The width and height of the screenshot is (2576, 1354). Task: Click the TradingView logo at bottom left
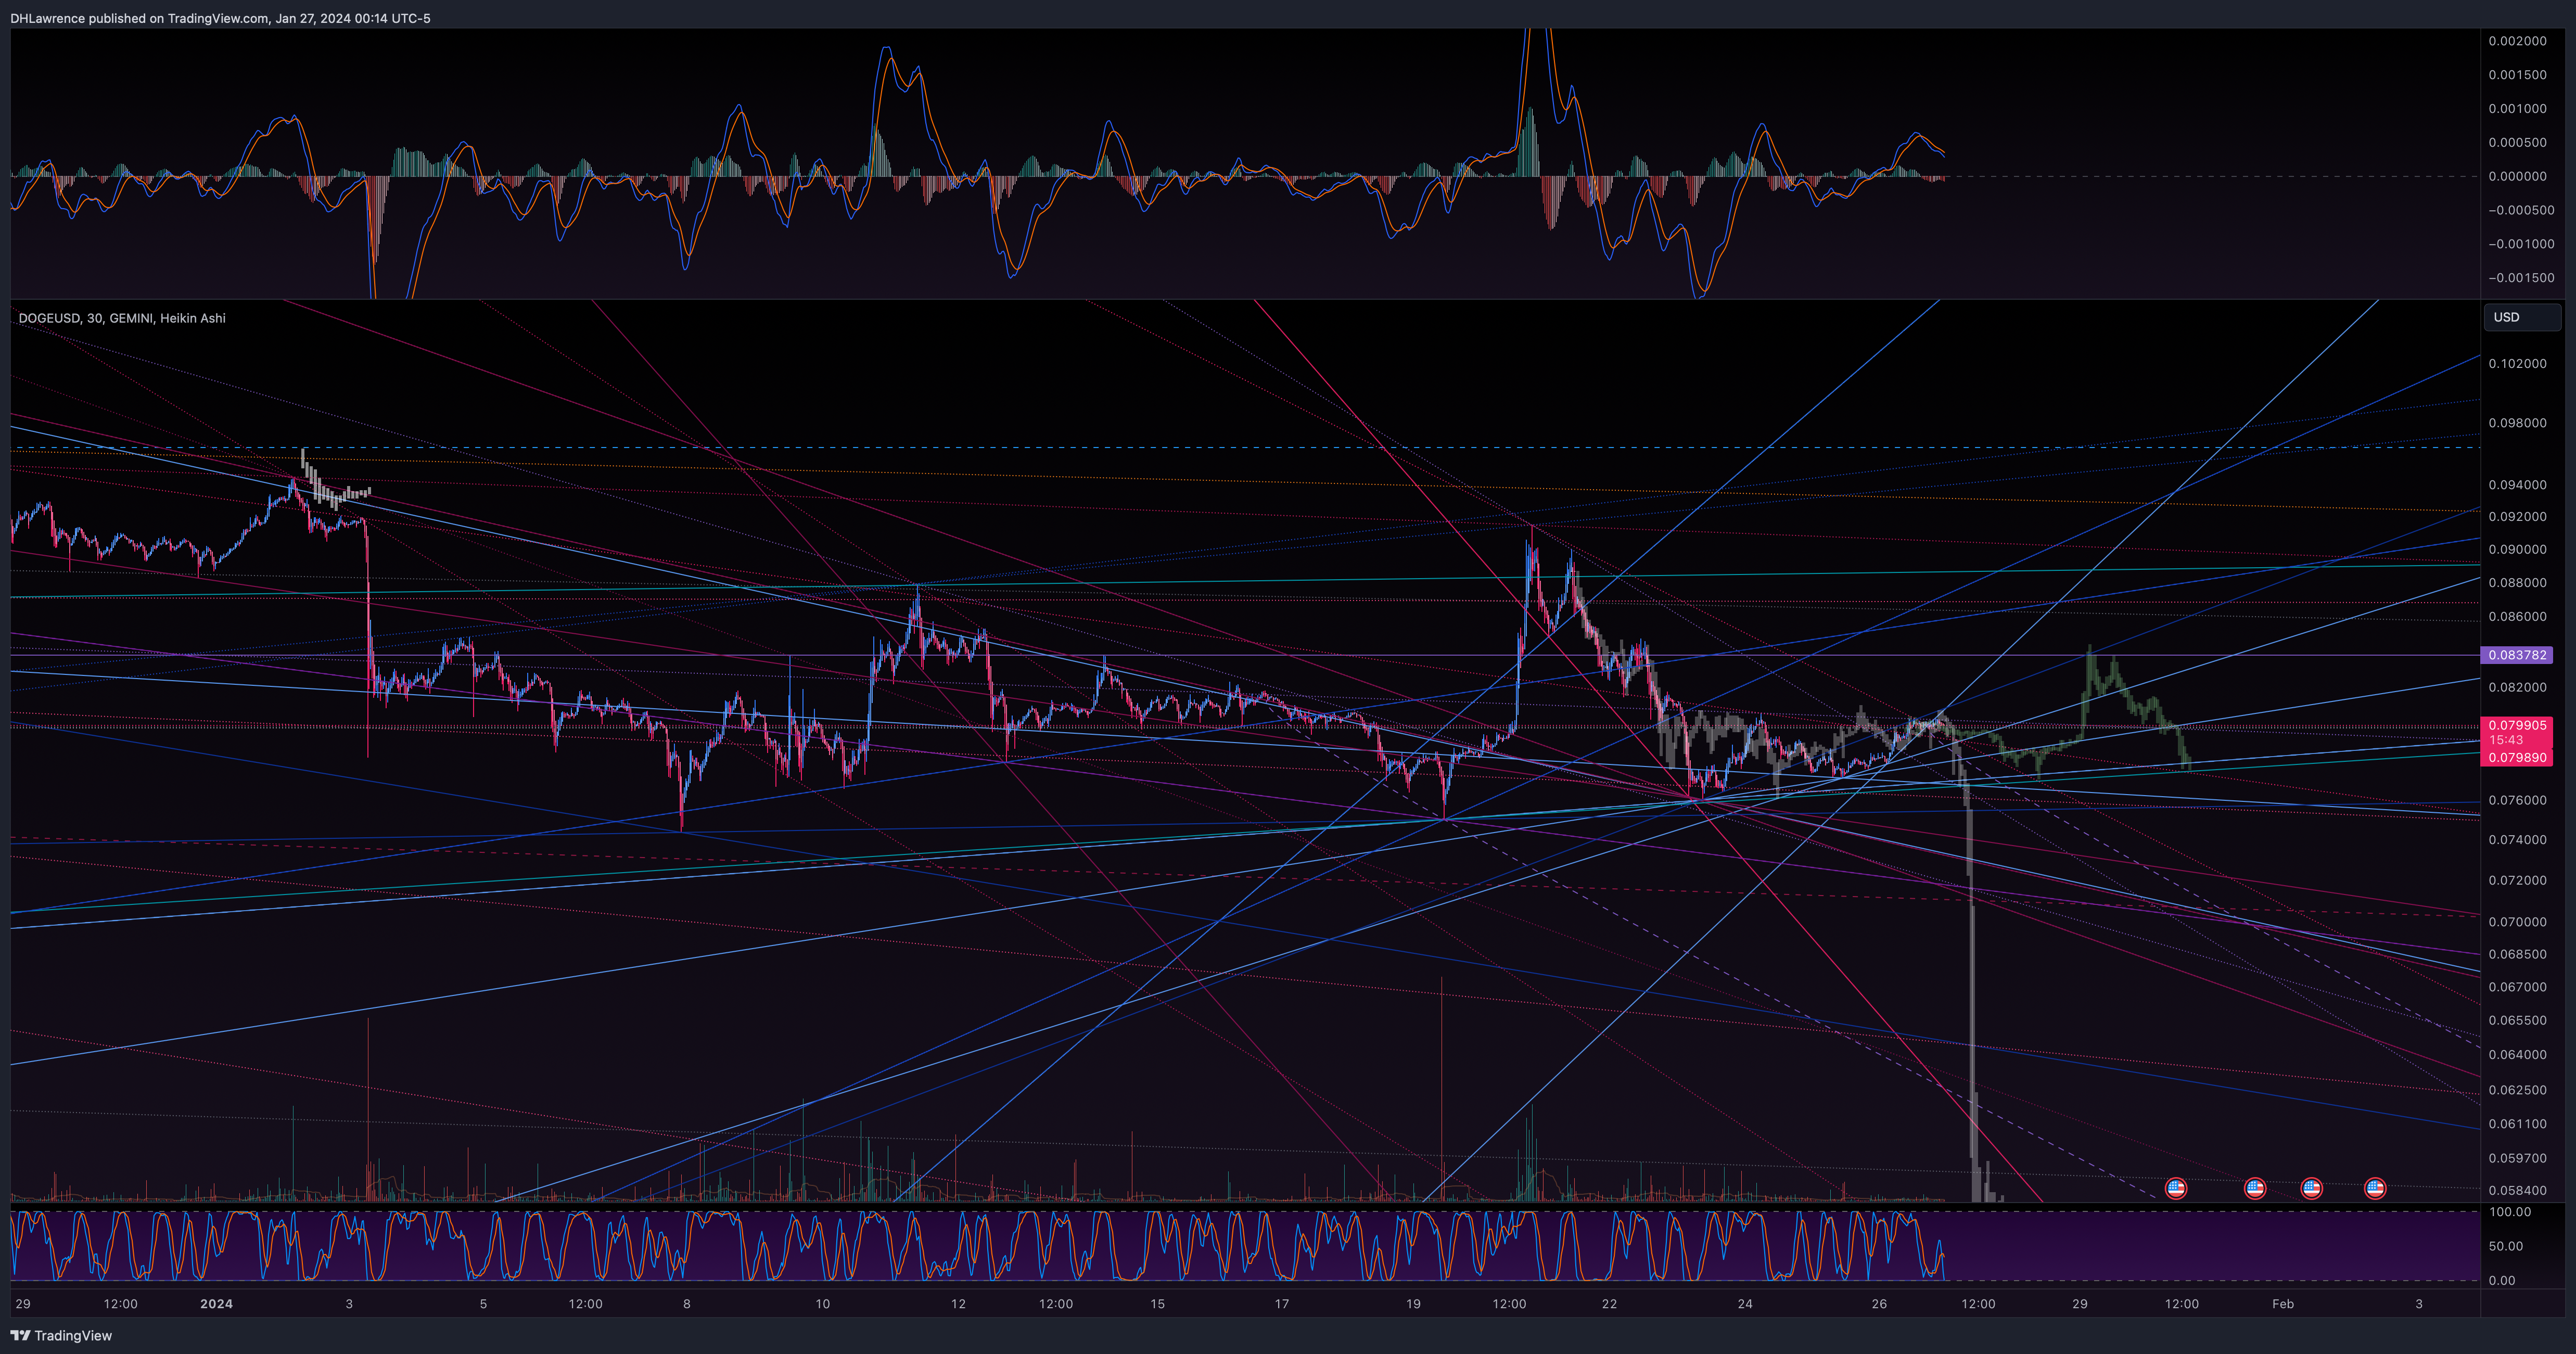pyautogui.click(x=61, y=1335)
